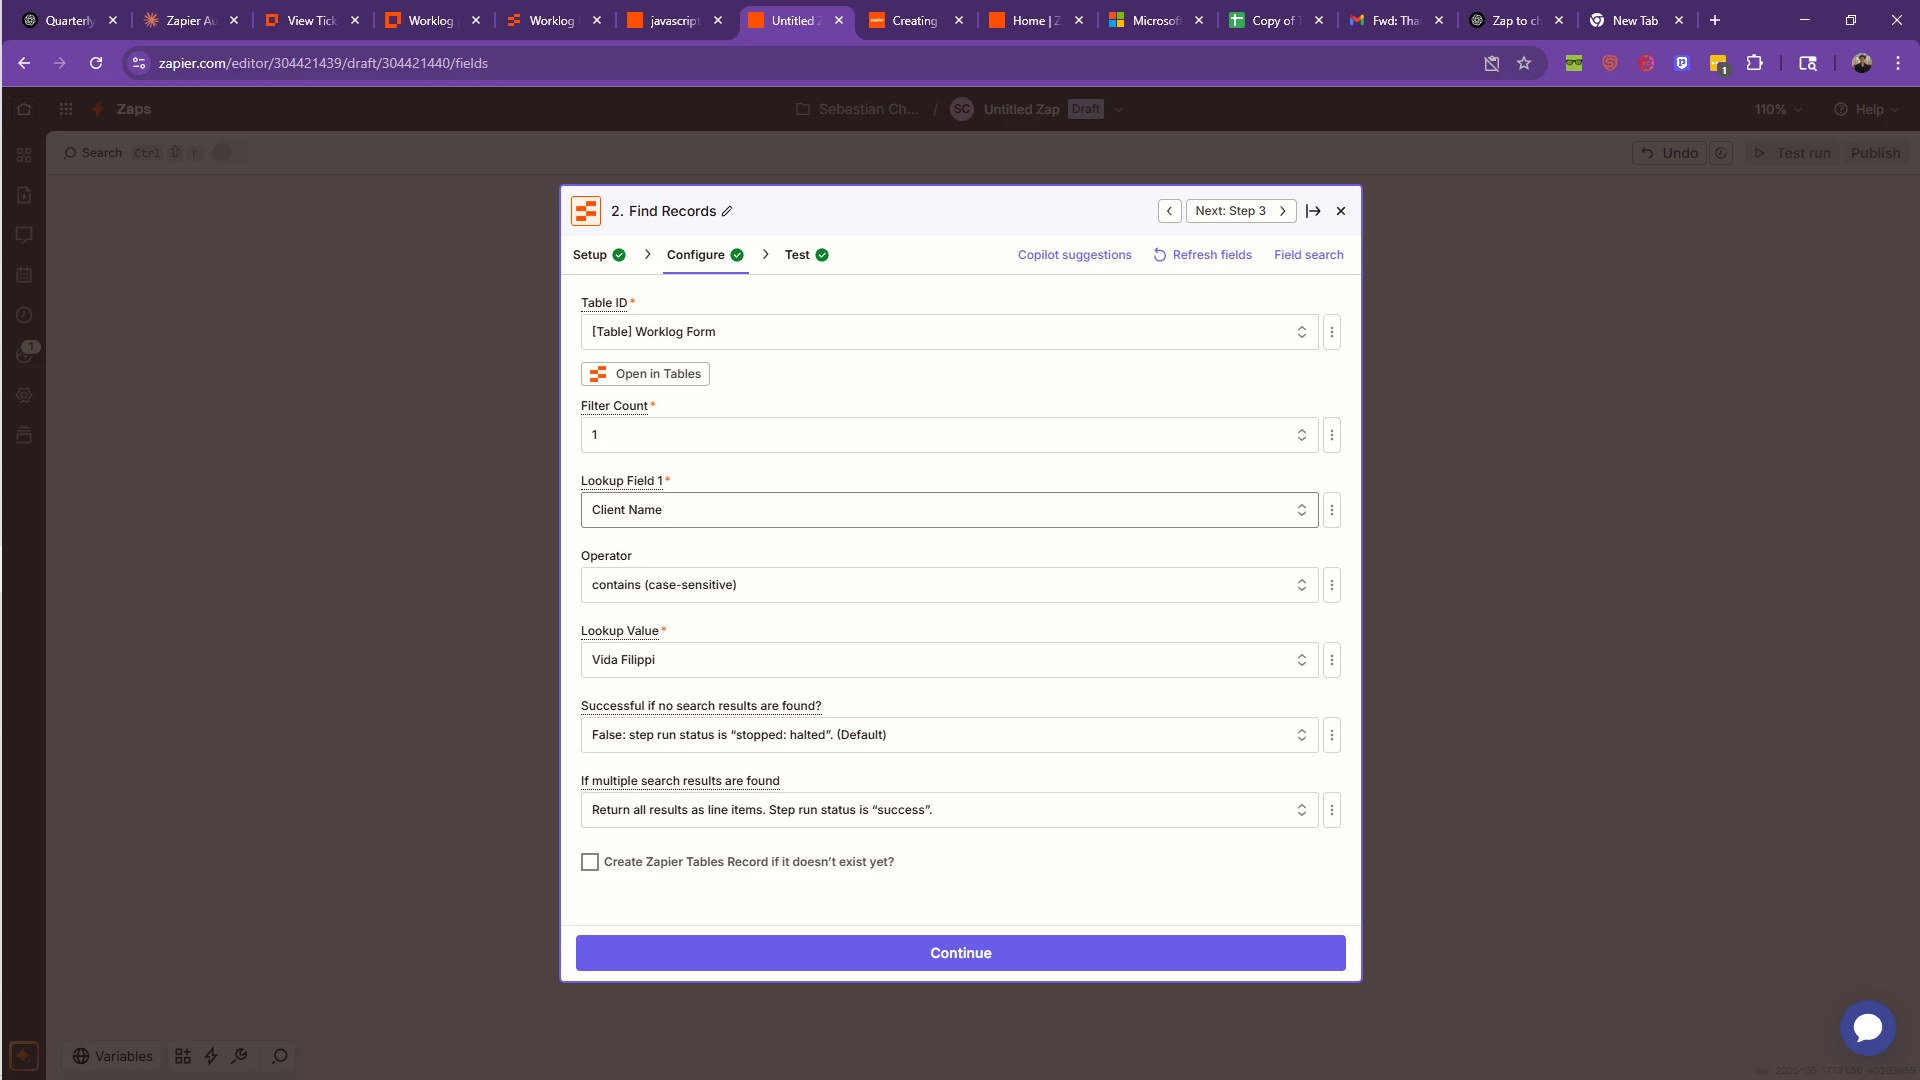
Task: Click the Undo button
Action: [x=1669, y=153]
